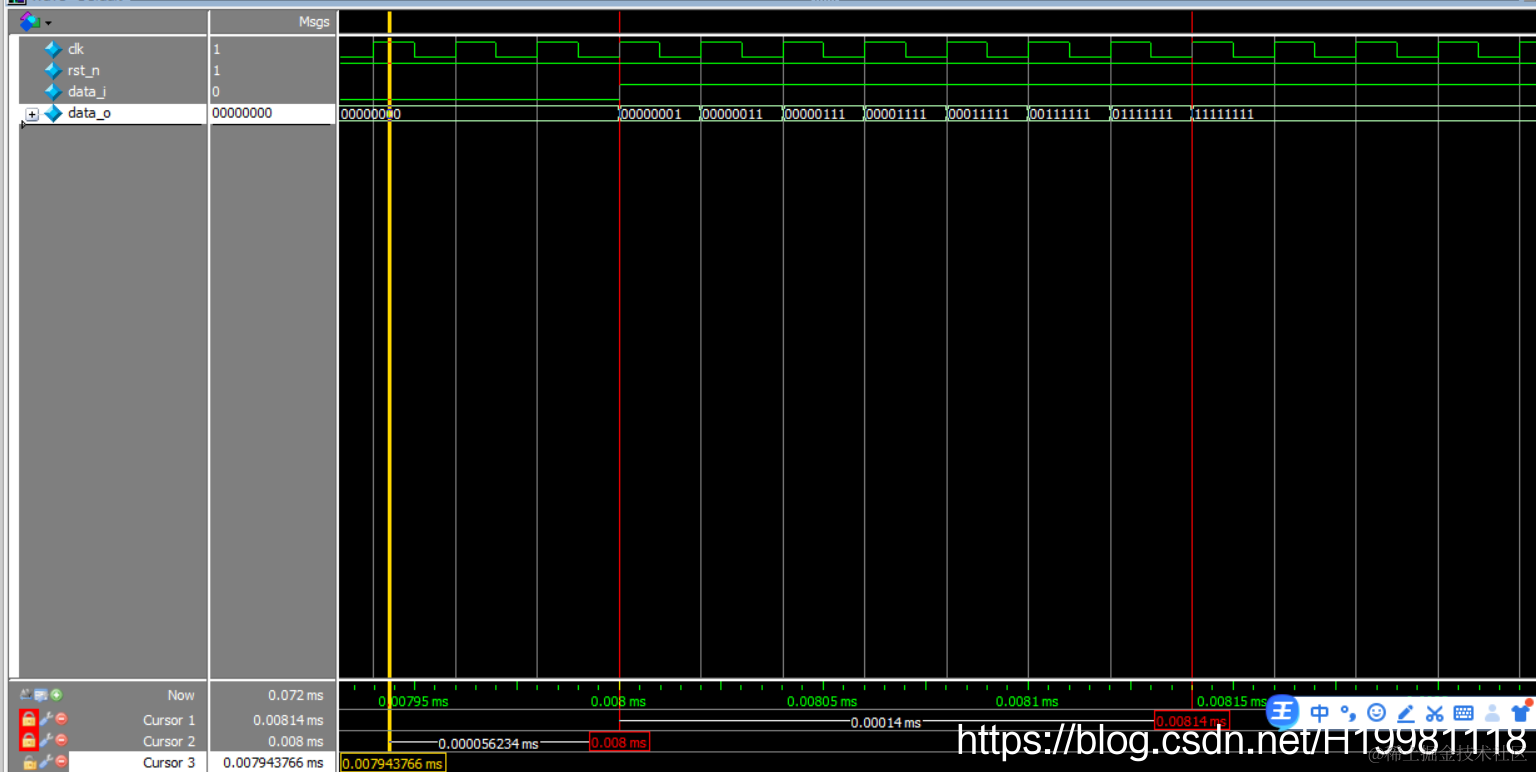
Task: Click the 0.00014 ms cursor delta label
Action: 886,722
